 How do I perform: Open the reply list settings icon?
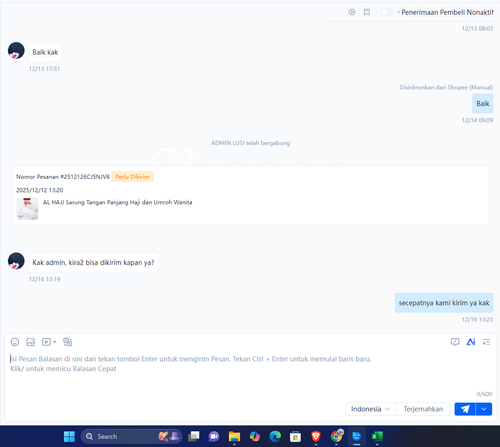click(487, 342)
